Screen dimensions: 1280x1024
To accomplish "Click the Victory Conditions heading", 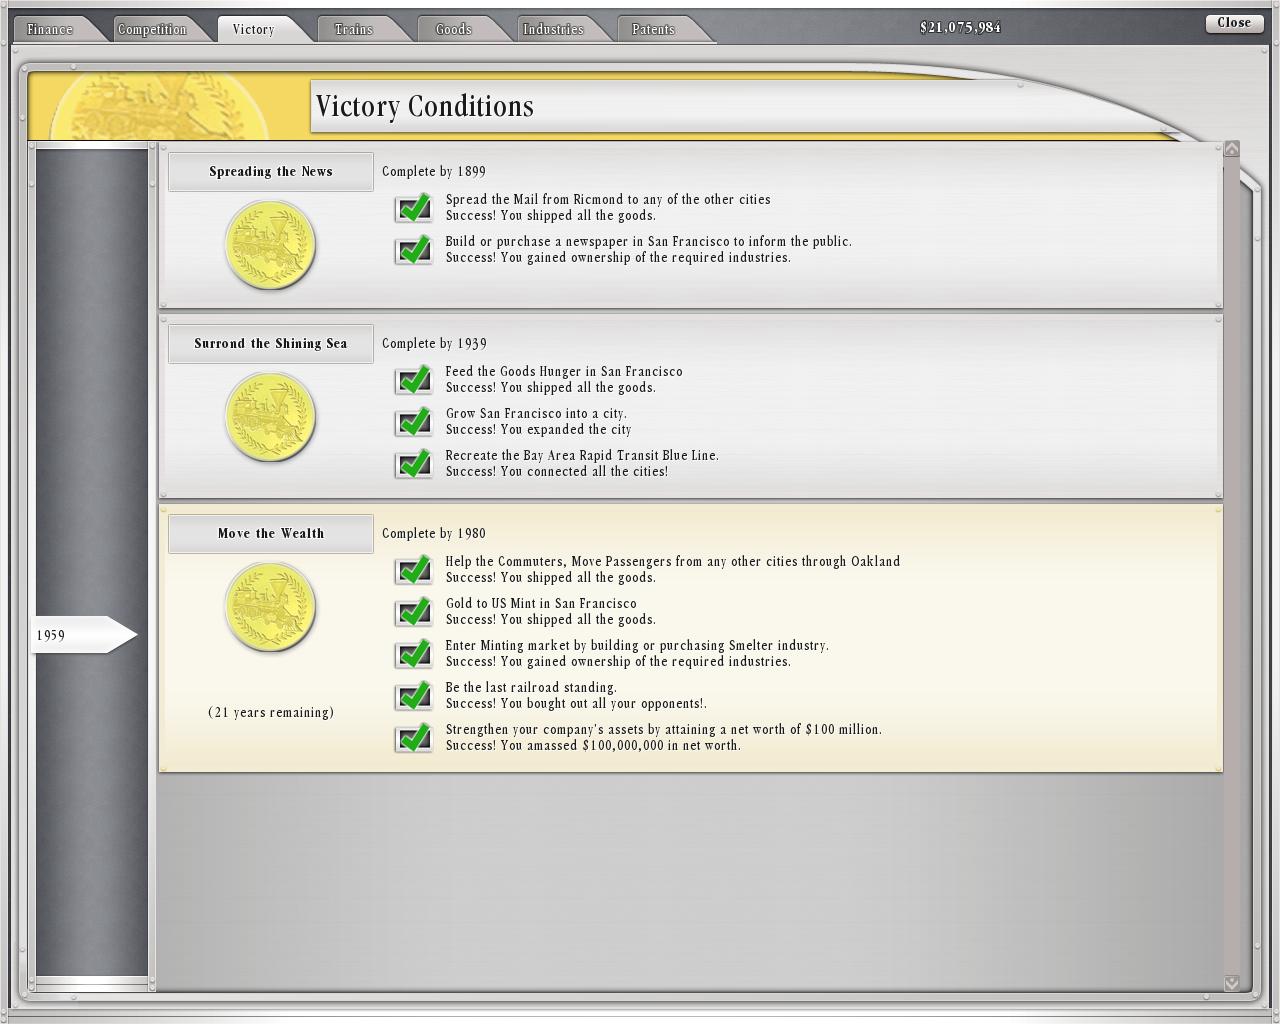I will click(425, 106).
